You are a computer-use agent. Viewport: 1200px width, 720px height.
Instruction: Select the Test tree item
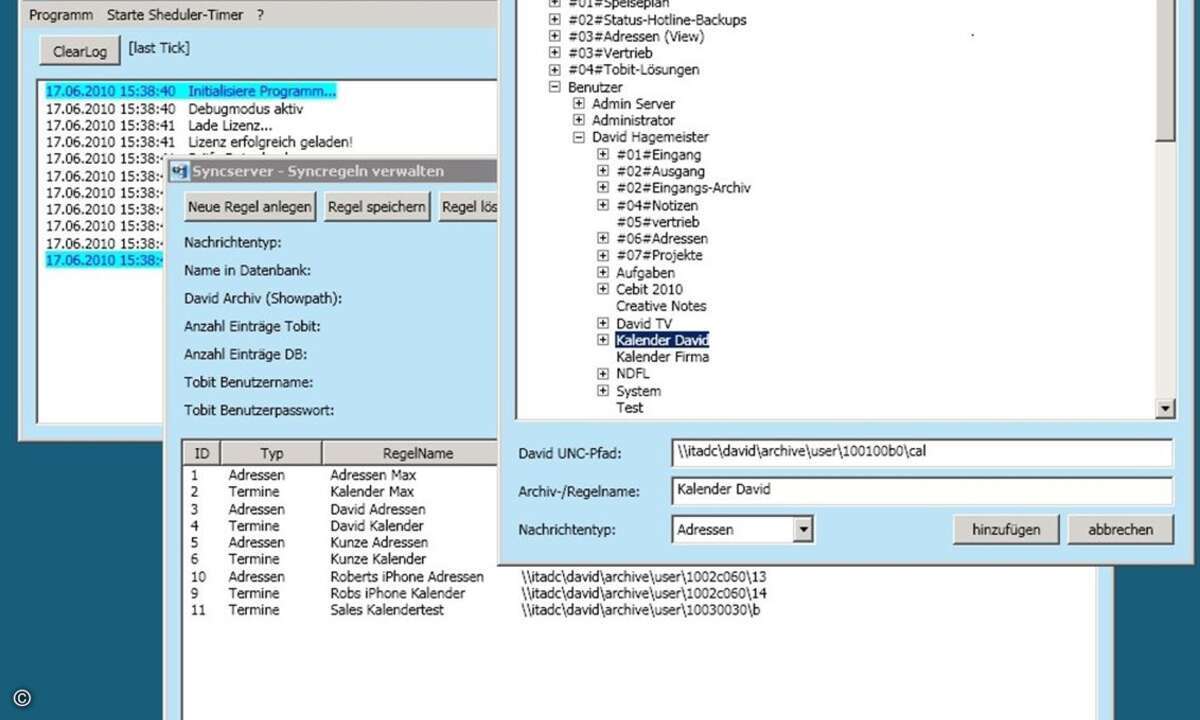click(x=630, y=408)
